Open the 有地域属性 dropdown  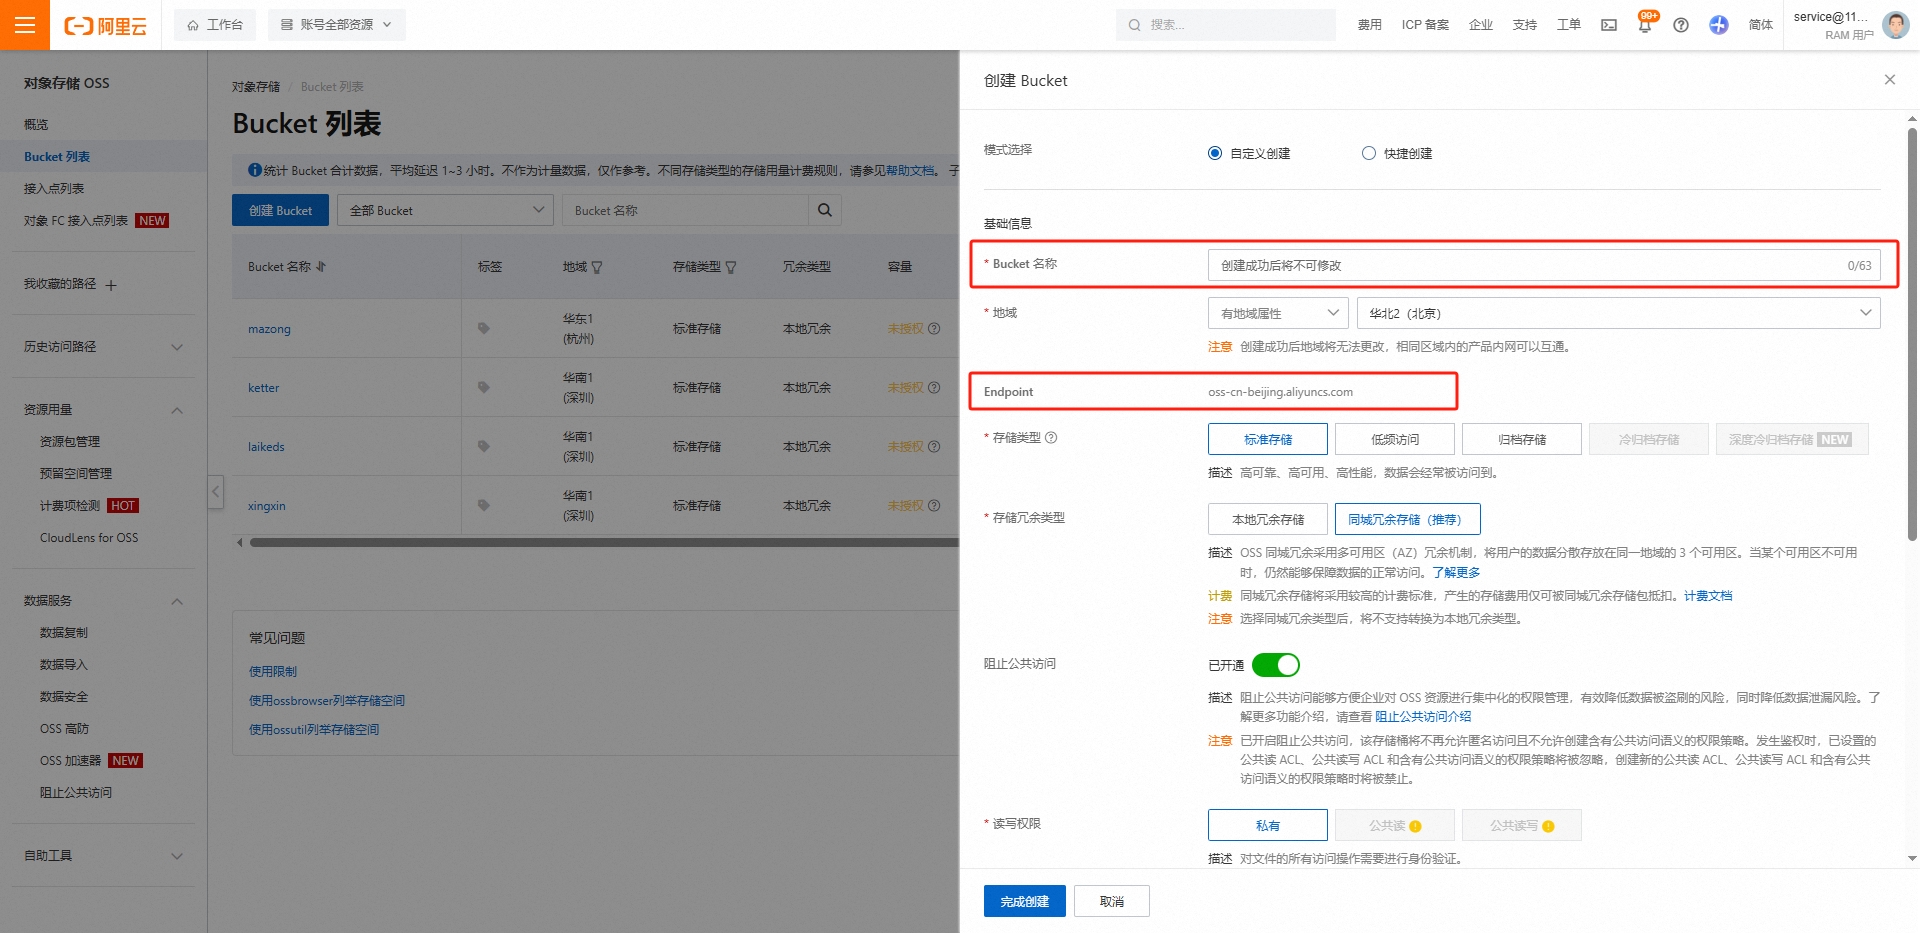[1277, 312]
